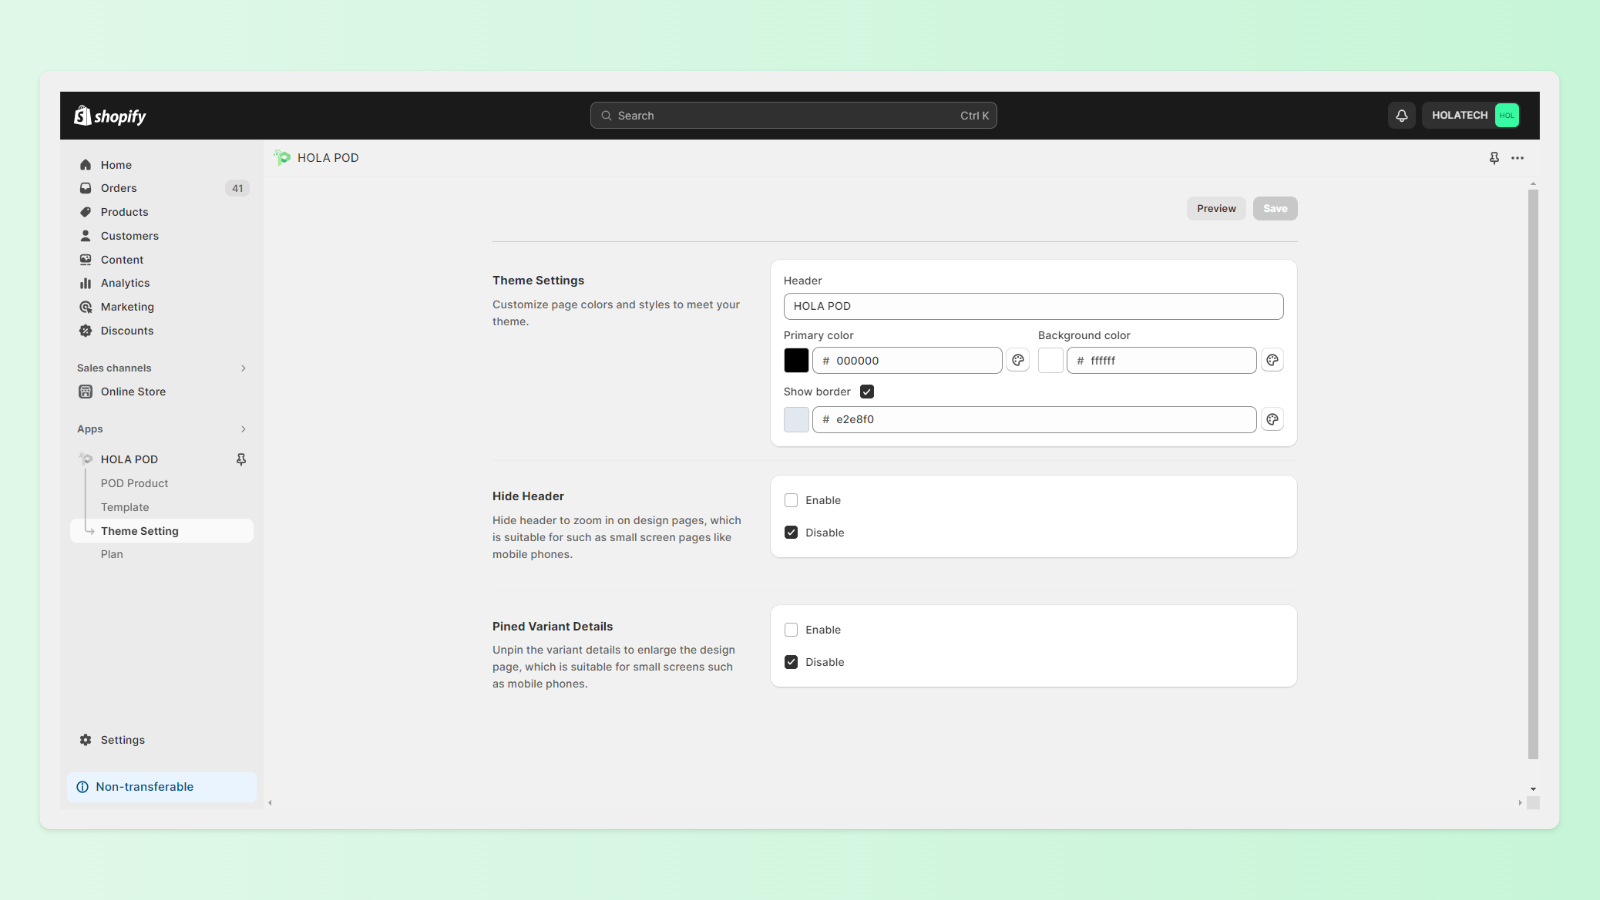Click the Search field in top bar
This screenshot has height=900, width=1600.
pyautogui.click(x=793, y=116)
